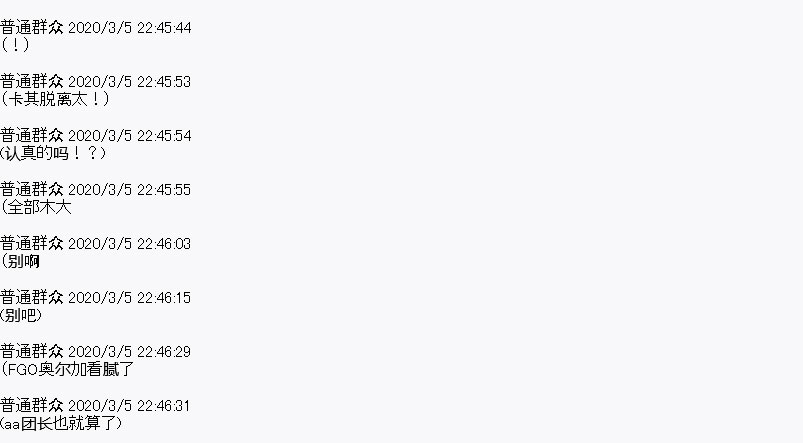Click the 22:45:54 post header
803x443 pixels.
click(96, 136)
